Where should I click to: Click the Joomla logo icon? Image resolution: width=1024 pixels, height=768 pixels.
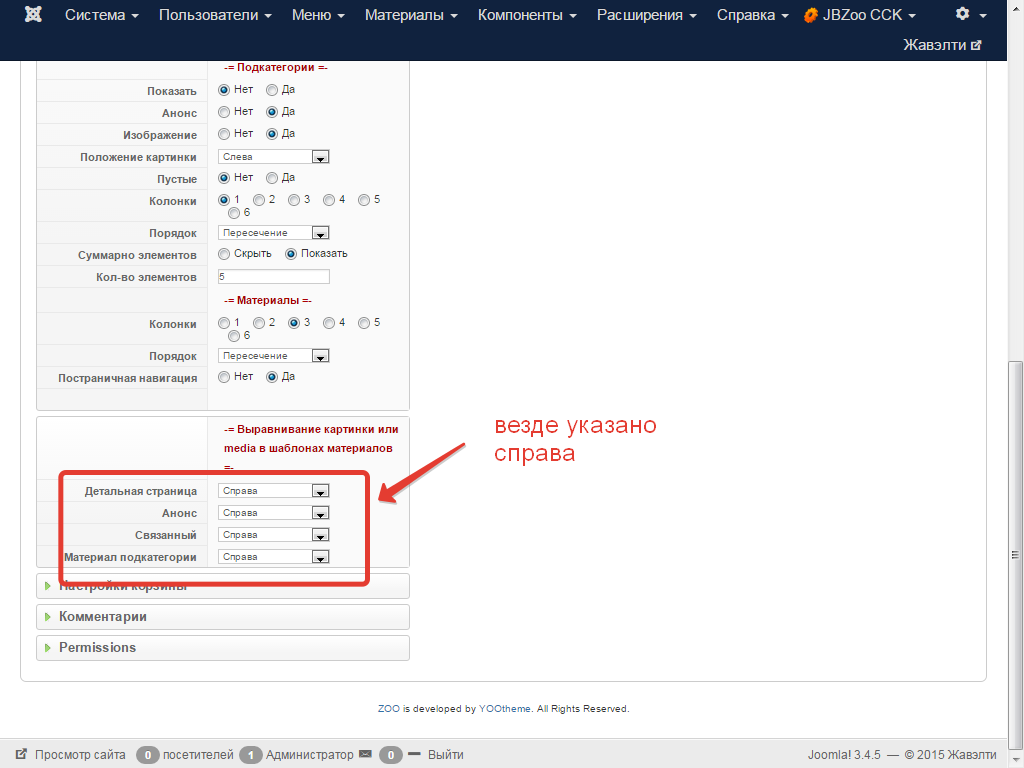pos(33,15)
